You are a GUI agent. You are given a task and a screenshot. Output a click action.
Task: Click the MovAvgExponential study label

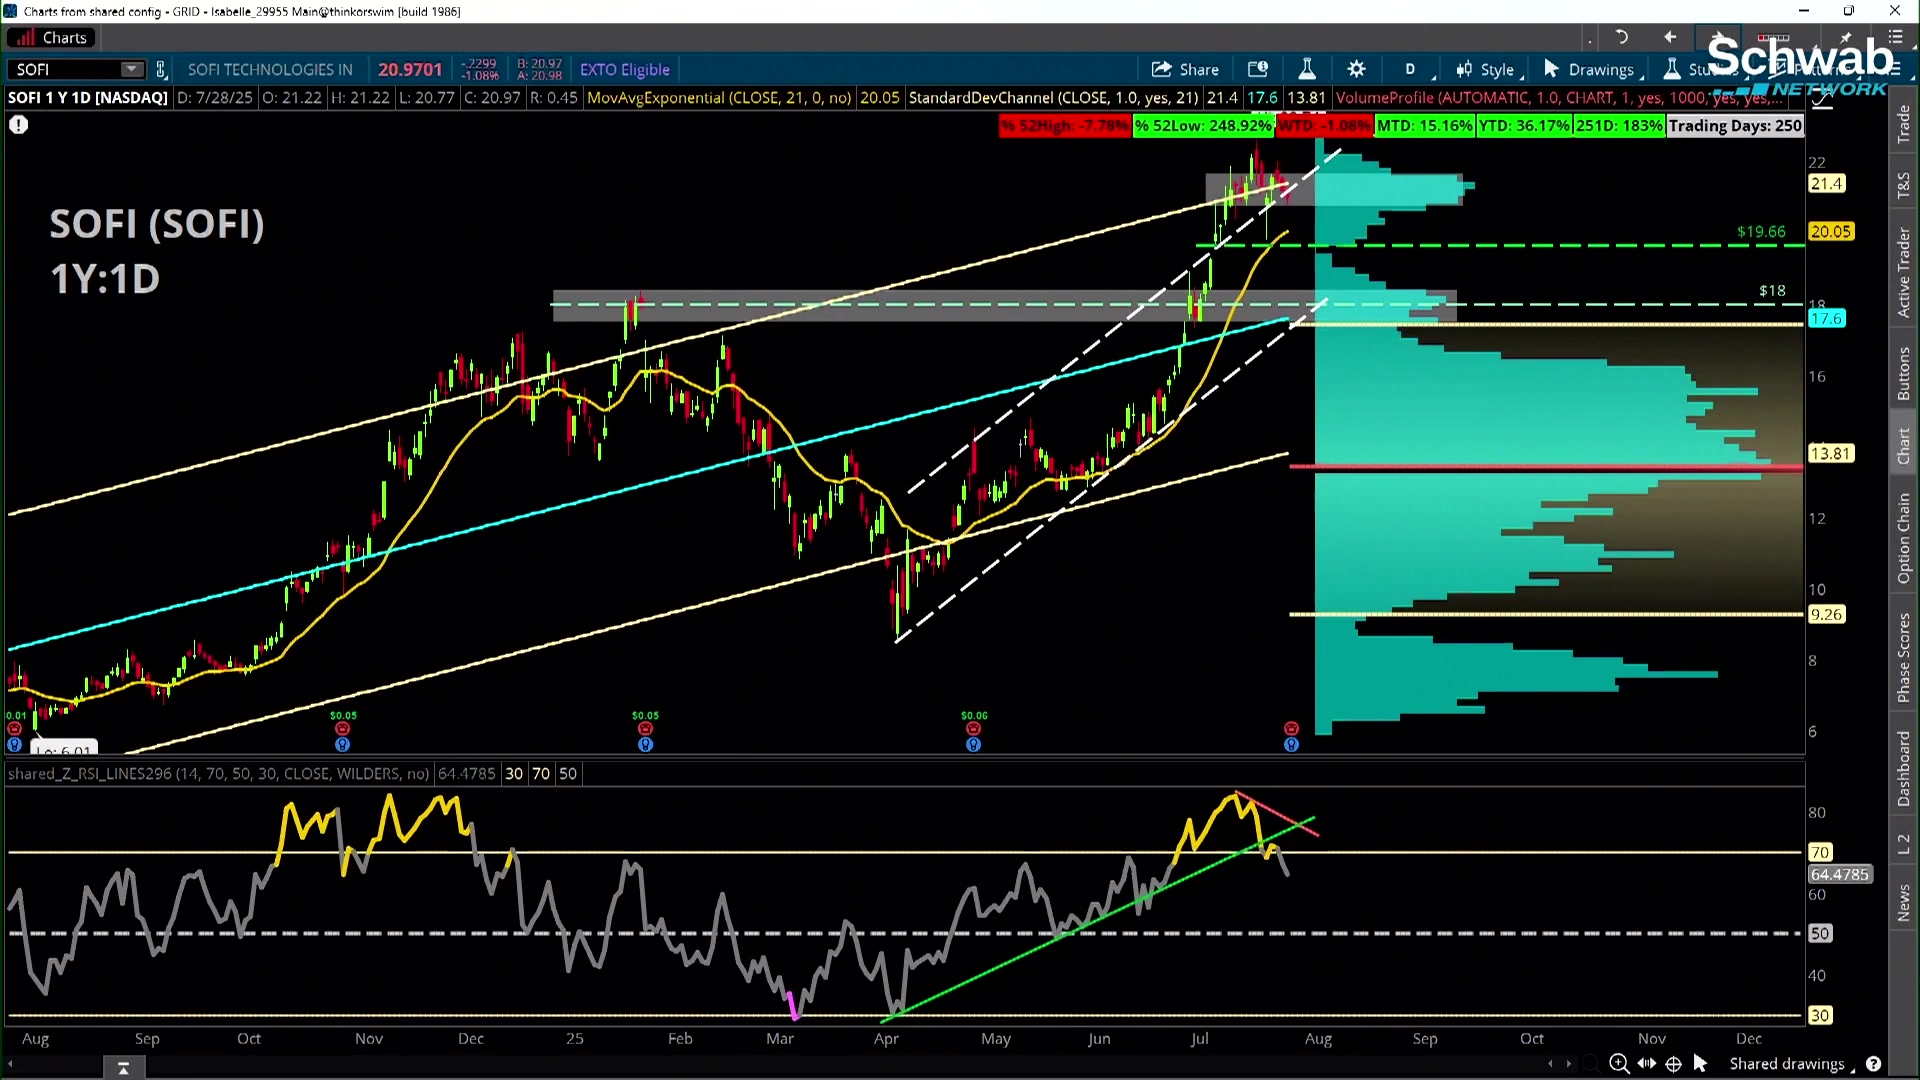[x=719, y=97]
